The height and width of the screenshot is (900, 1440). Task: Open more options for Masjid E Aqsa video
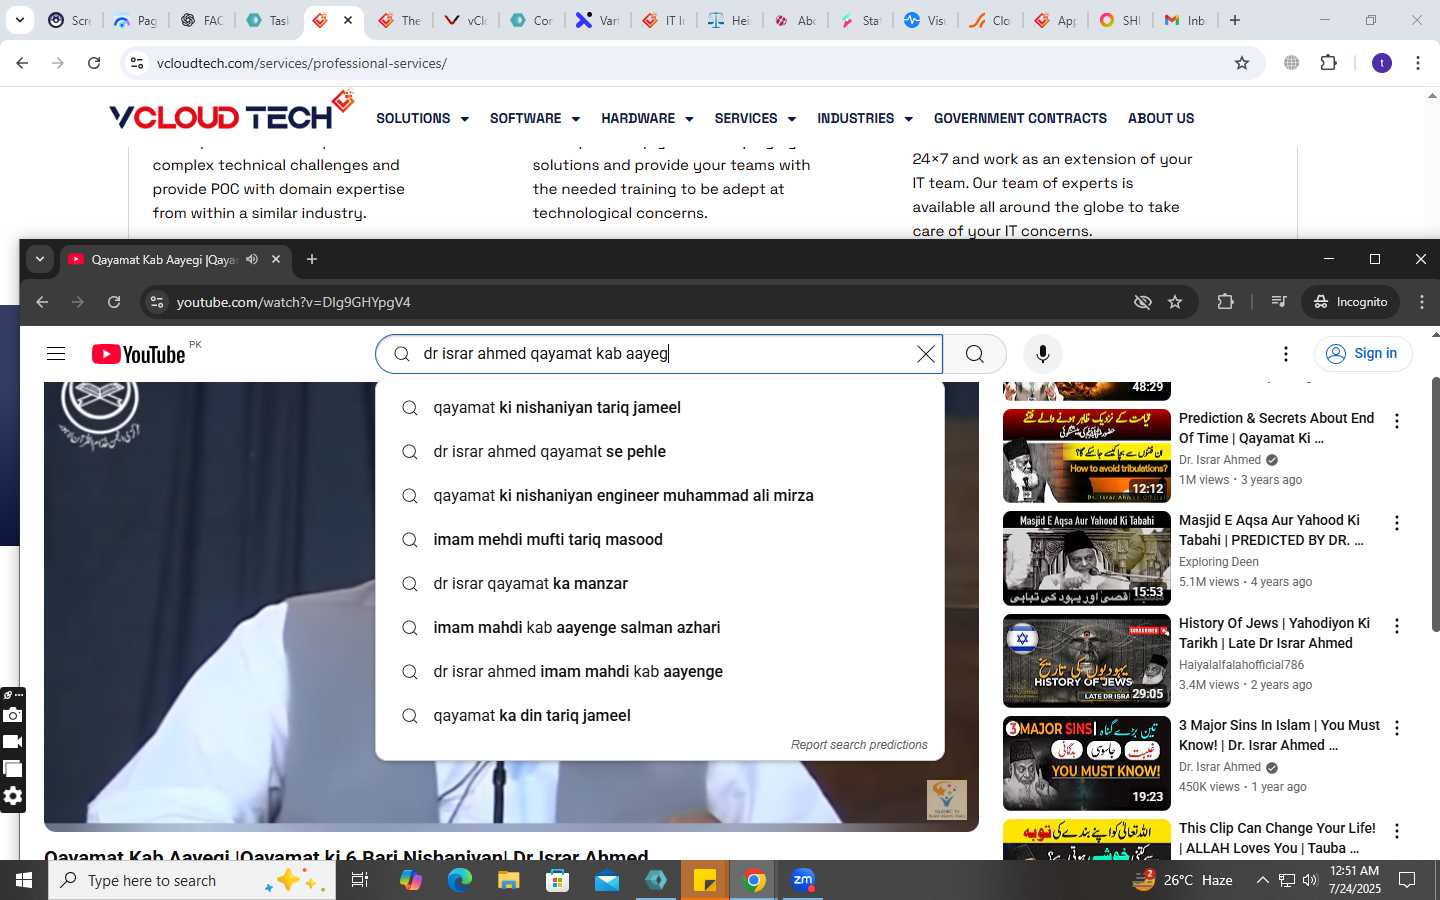(x=1397, y=523)
